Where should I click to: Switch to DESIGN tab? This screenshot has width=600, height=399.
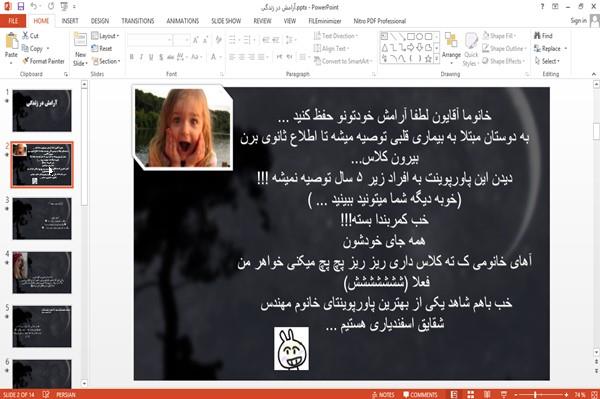point(100,21)
